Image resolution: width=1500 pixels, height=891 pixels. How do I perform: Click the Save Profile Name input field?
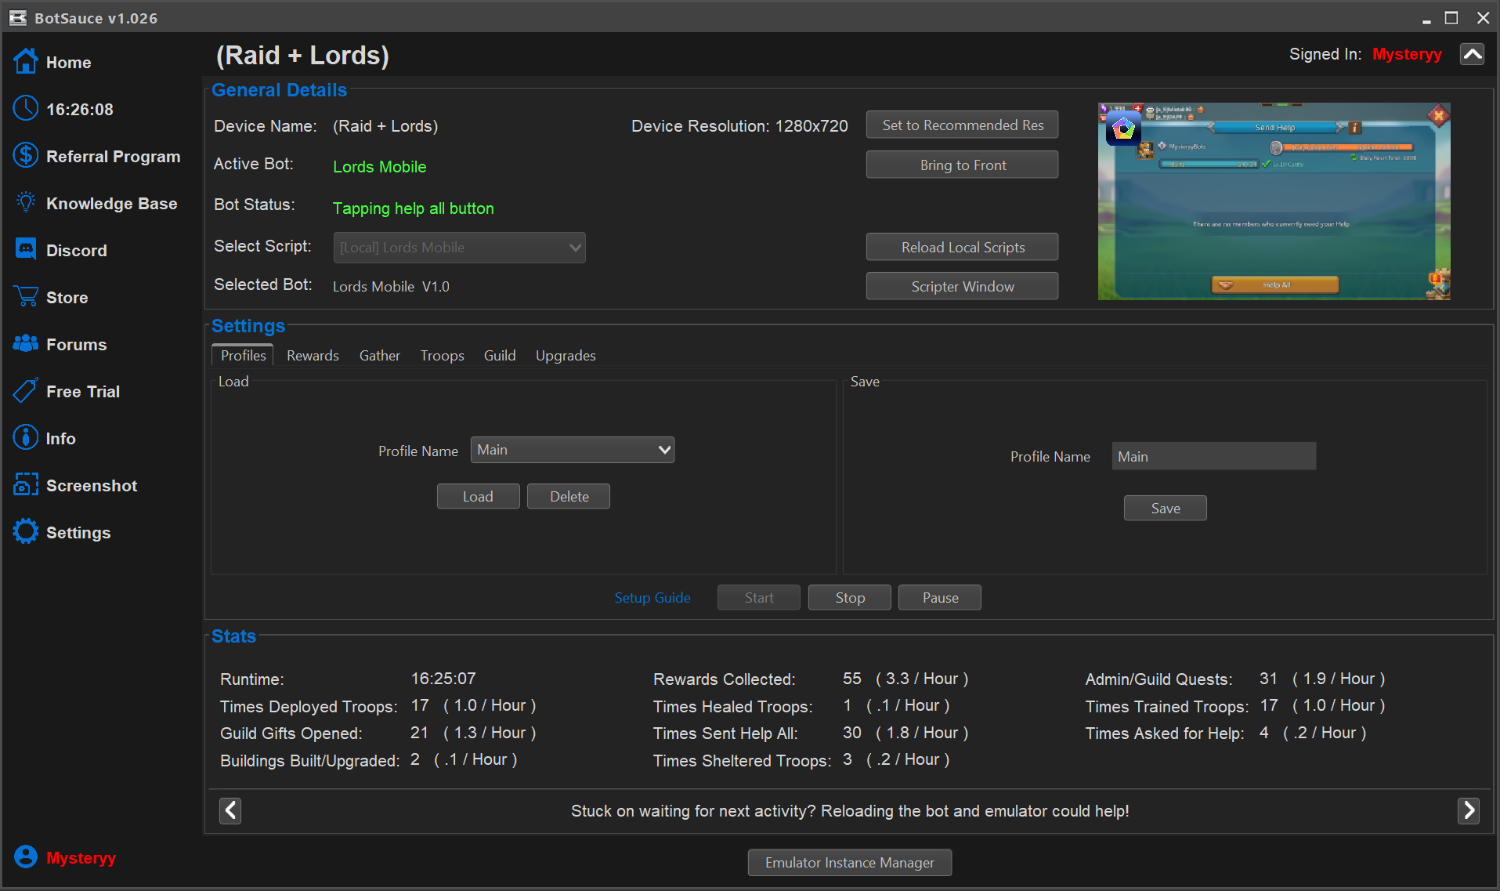click(1214, 456)
